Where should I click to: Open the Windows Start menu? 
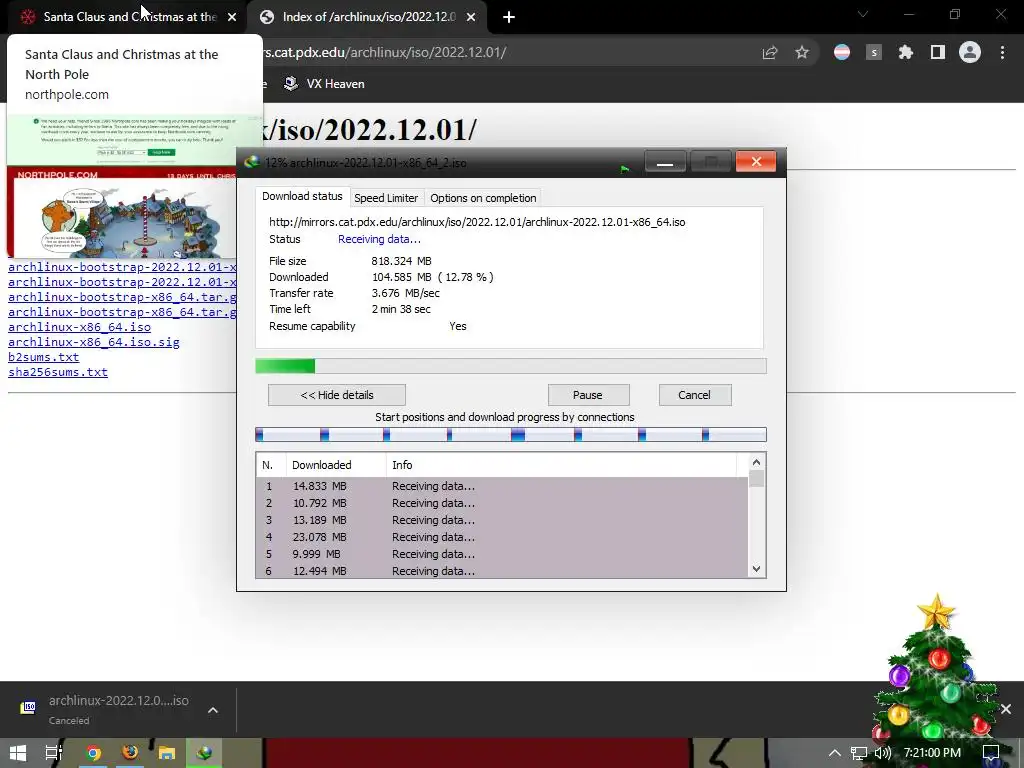point(18,753)
